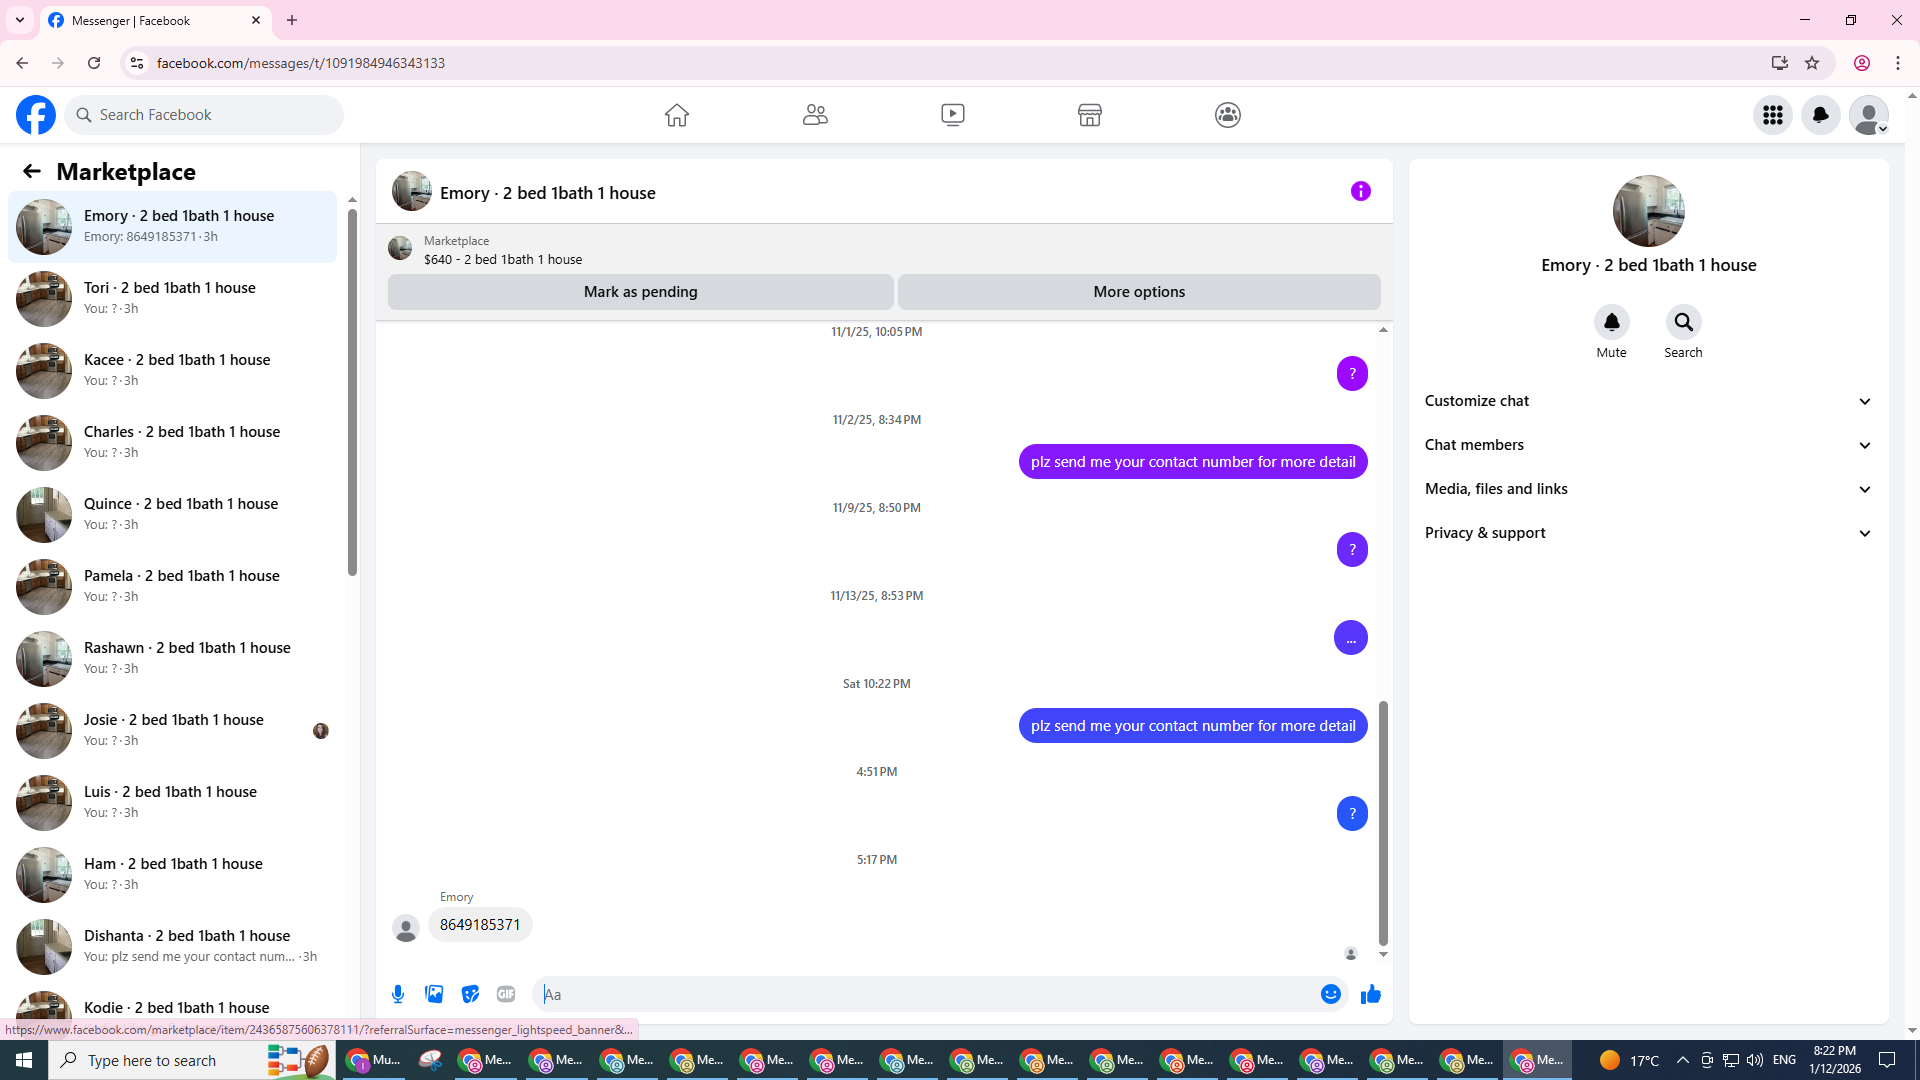Open the emoji picker in message box
Viewport: 1920px width, 1080px height.
(x=1330, y=994)
